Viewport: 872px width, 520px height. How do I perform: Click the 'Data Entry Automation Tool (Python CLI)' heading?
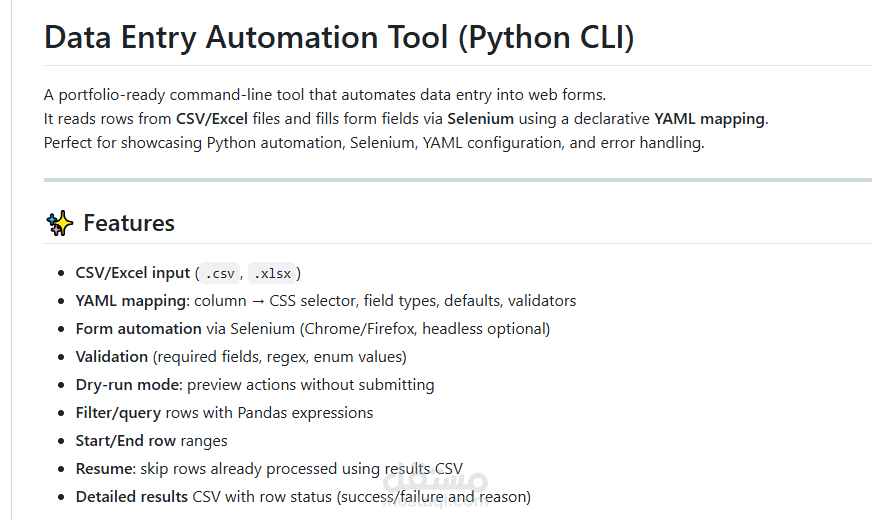pyautogui.click(x=339, y=38)
